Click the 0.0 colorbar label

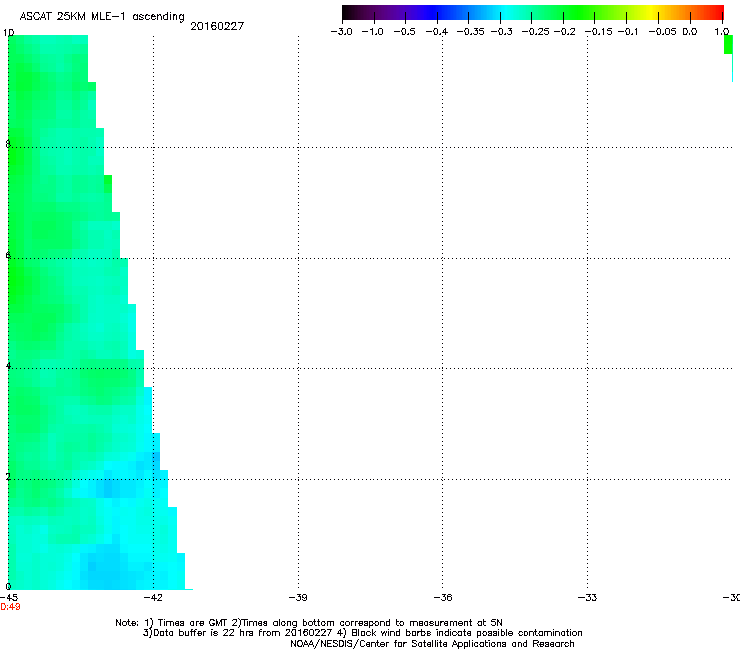pyautogui.click(x=690, y=32)
